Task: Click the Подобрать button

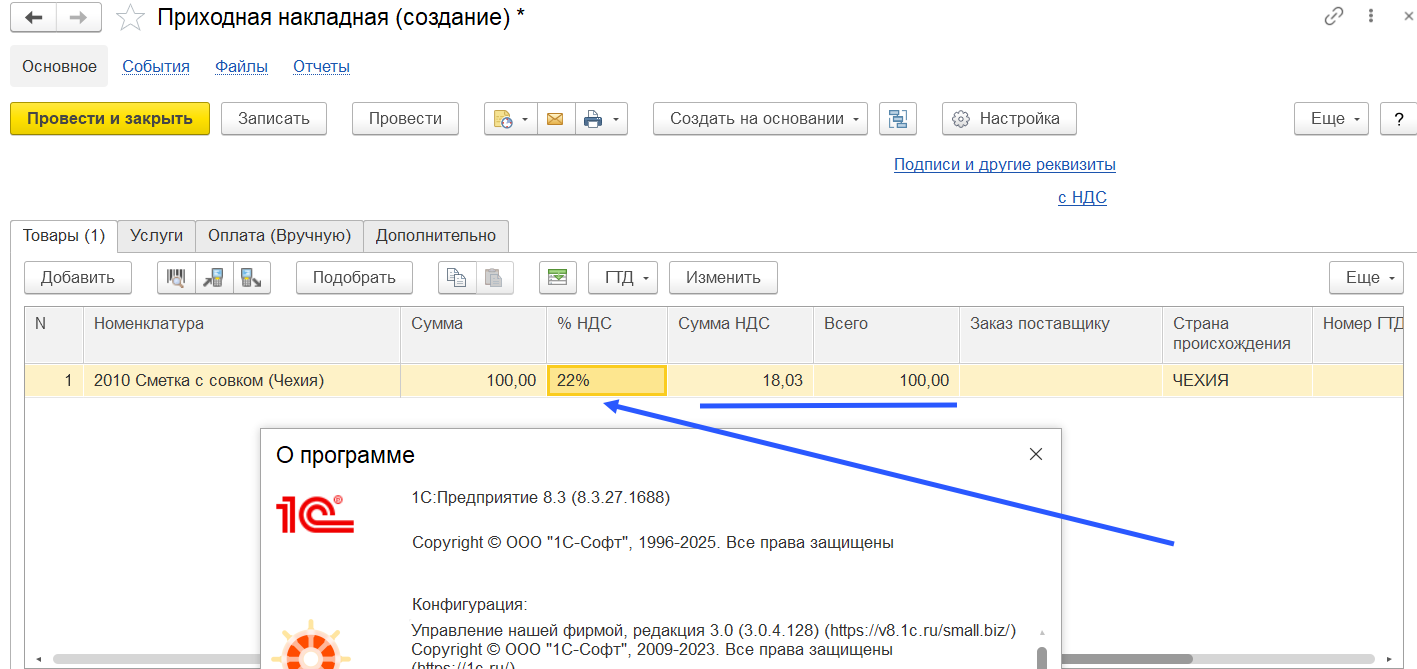Action: pyautogui.click(x=354, y=278)
